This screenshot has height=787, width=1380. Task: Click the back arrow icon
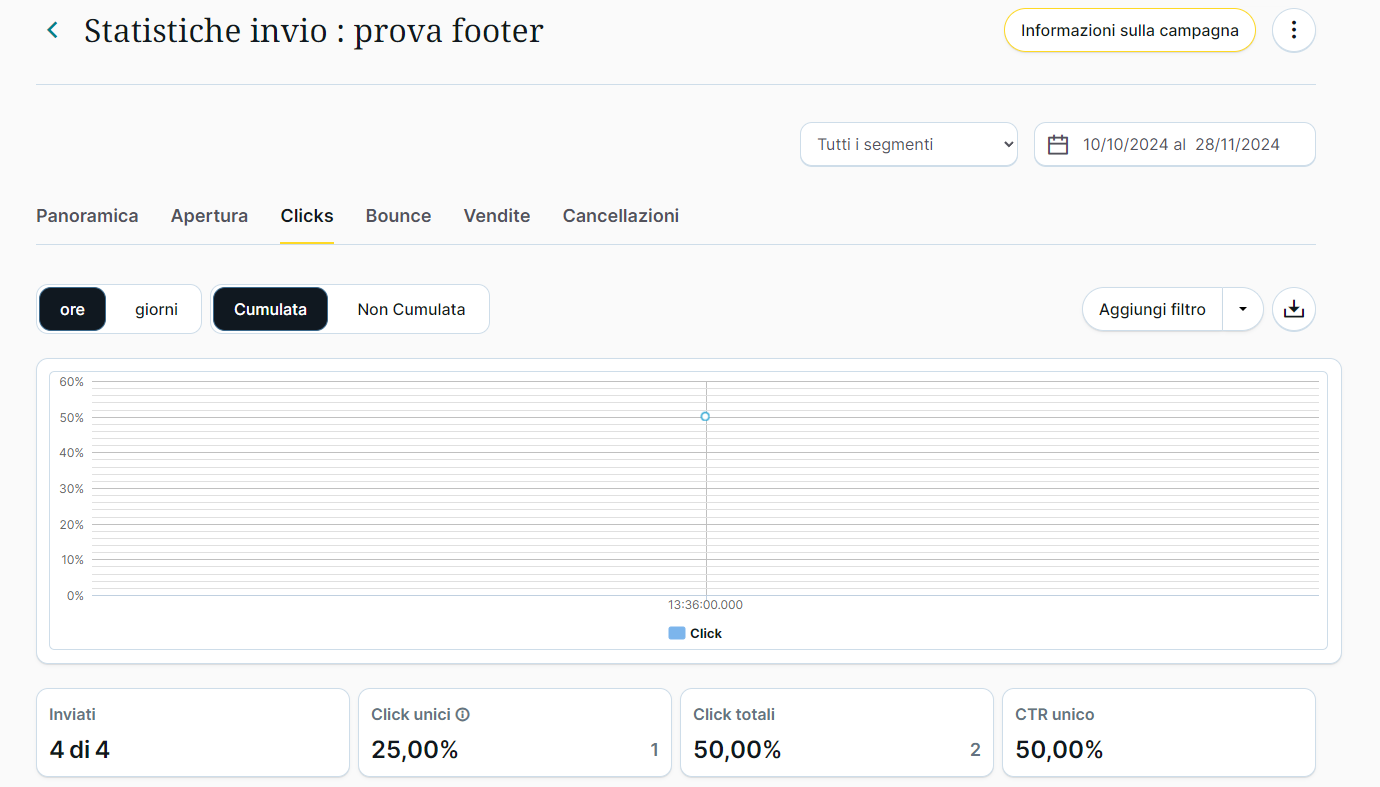click(x=53, y=31)
